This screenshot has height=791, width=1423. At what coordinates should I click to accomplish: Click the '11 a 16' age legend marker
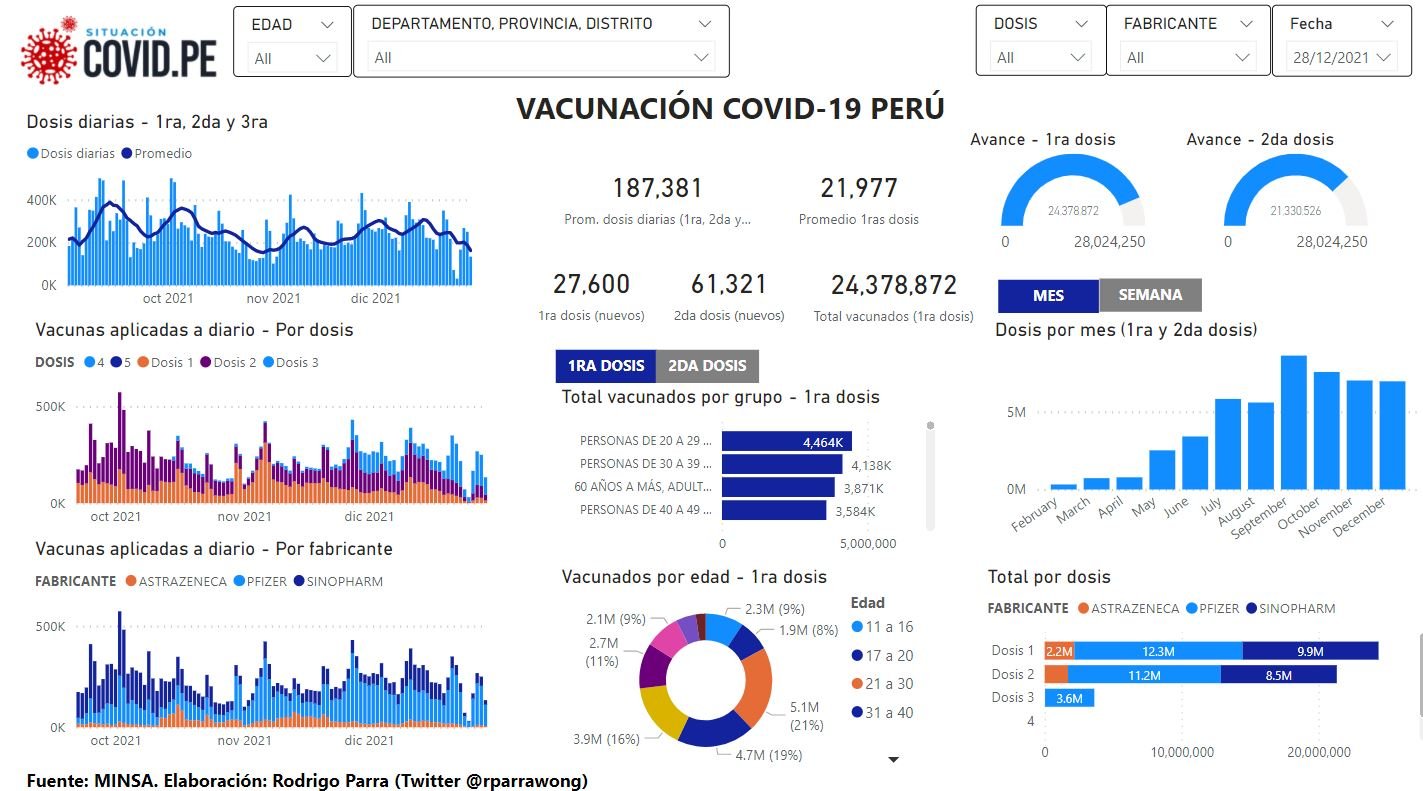(x=857, y=627)
